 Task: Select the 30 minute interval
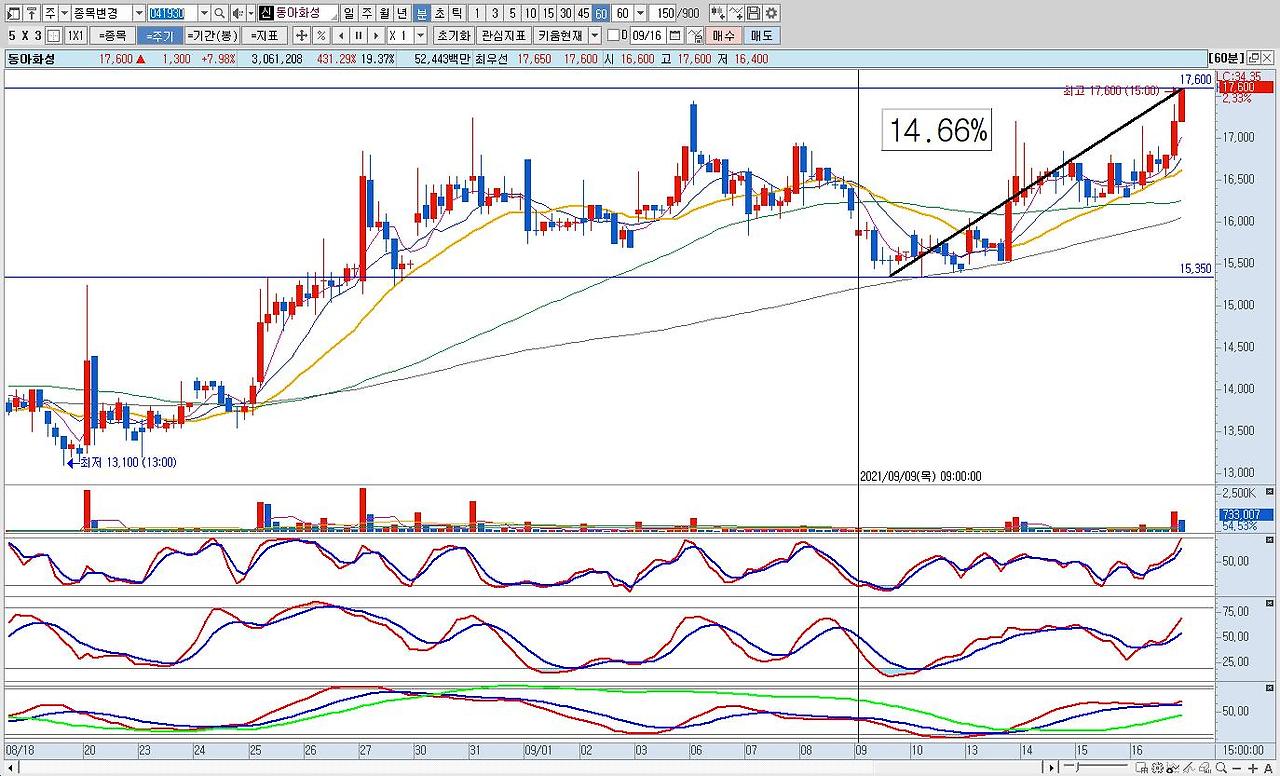click(566, 13)
